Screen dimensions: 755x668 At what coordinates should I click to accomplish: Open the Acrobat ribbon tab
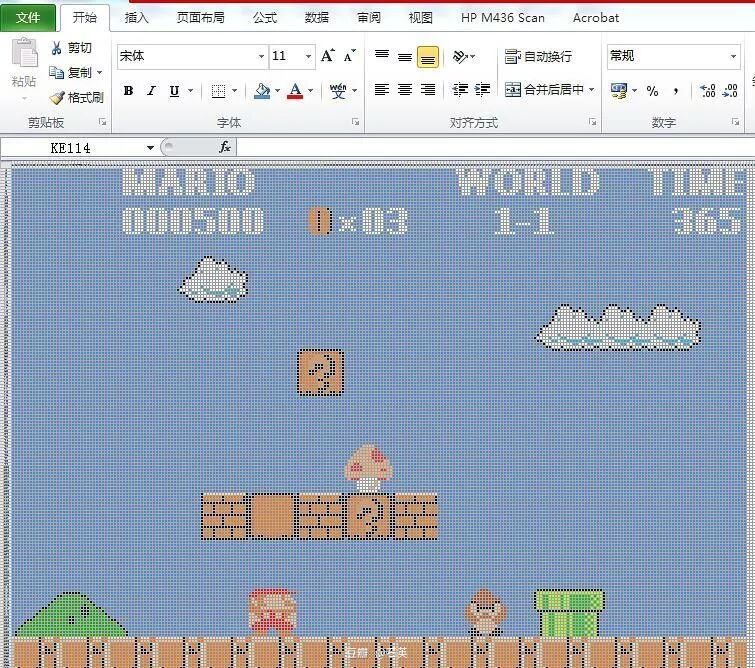(x=596, y=18)
